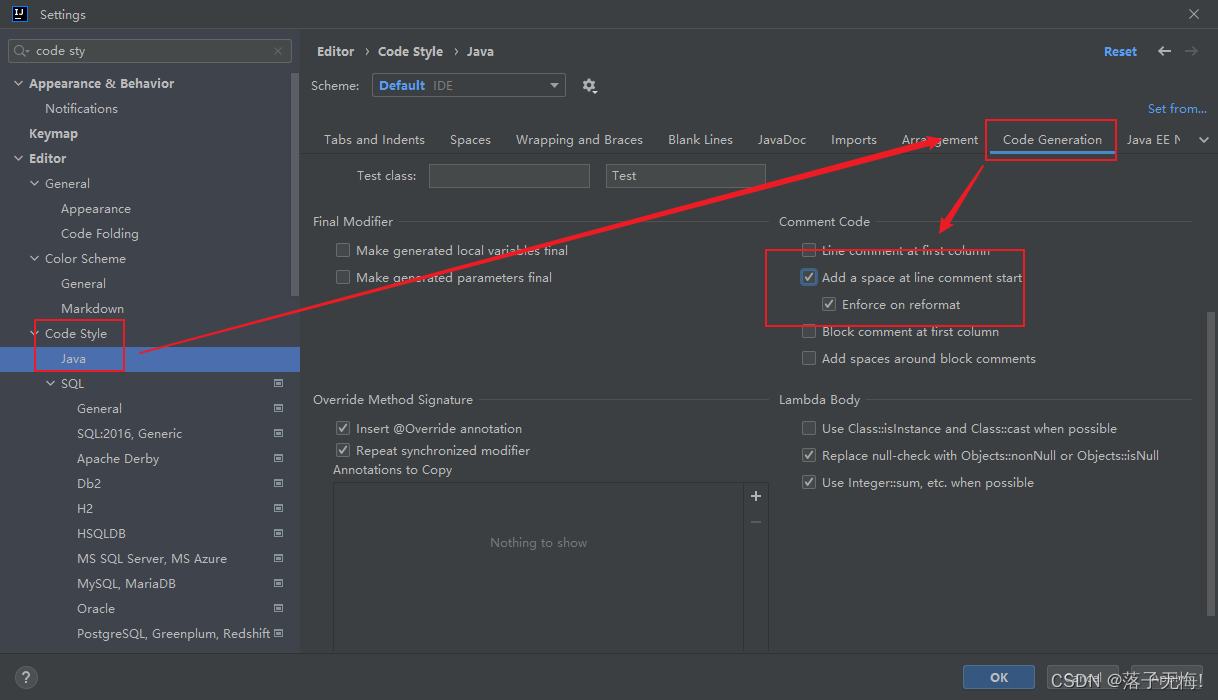Close the Settings dialog window
Screen dimensions: 1218x700
[x=1194, y=14]
